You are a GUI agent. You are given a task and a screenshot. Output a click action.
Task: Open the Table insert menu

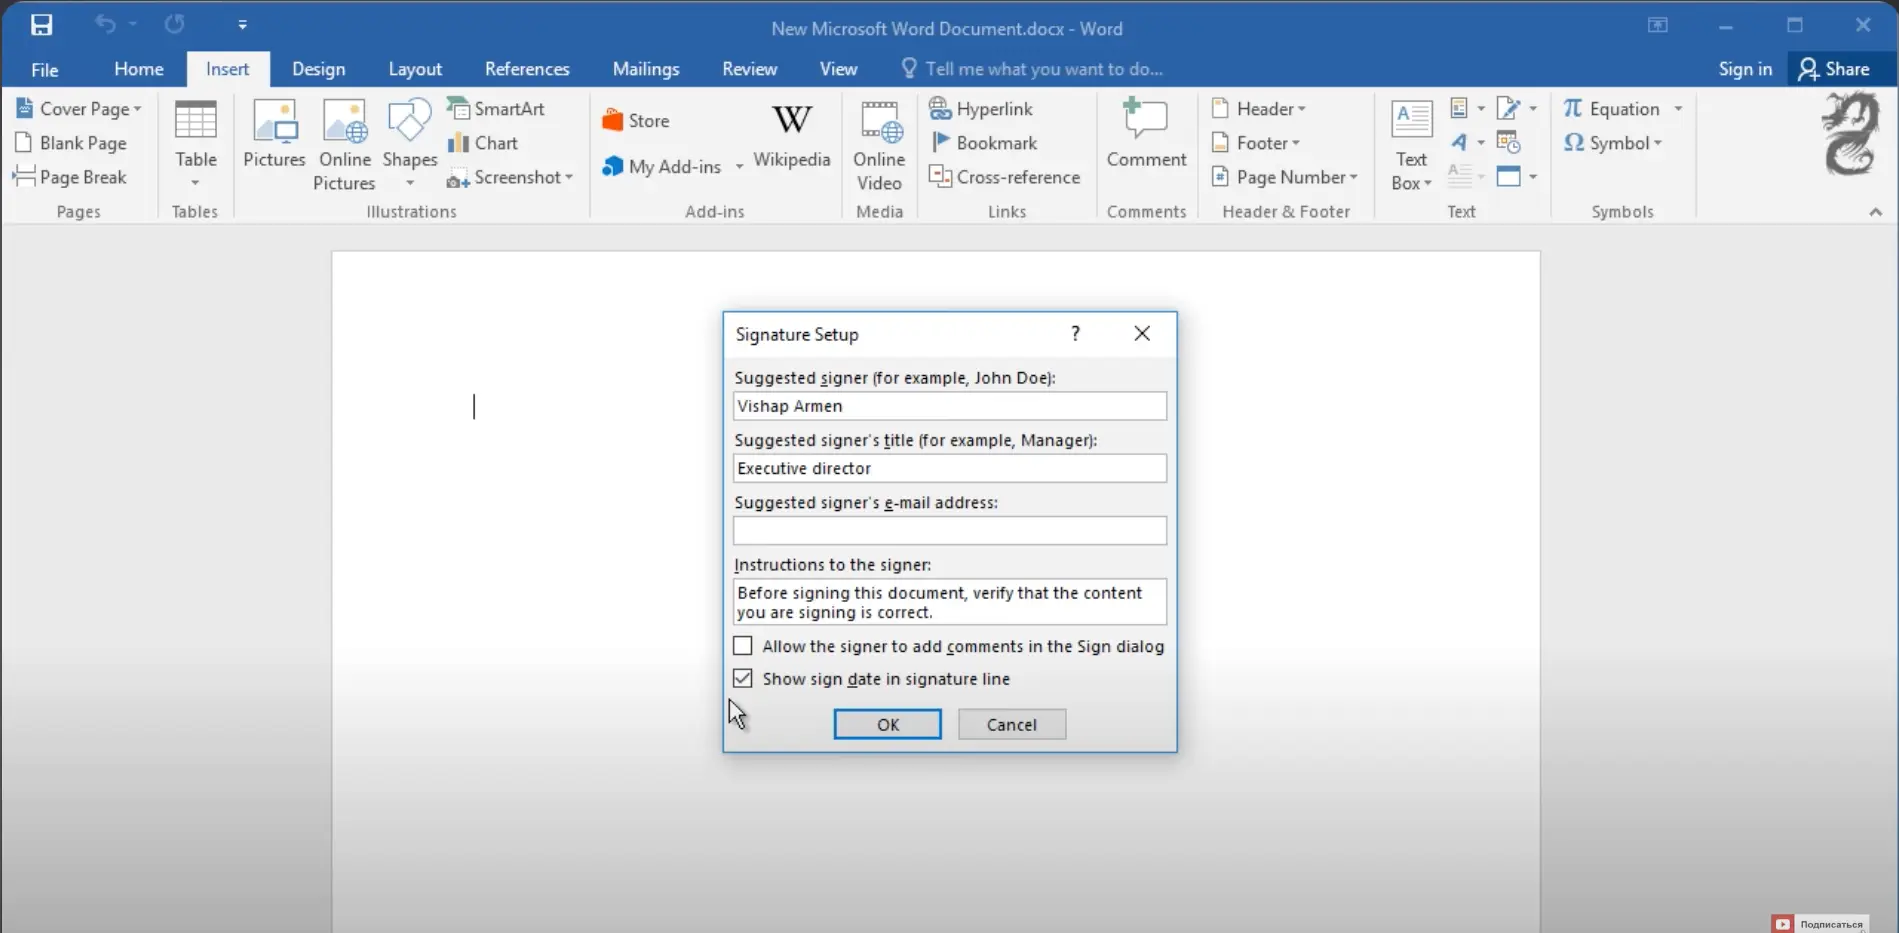click(x=195, y=144)
